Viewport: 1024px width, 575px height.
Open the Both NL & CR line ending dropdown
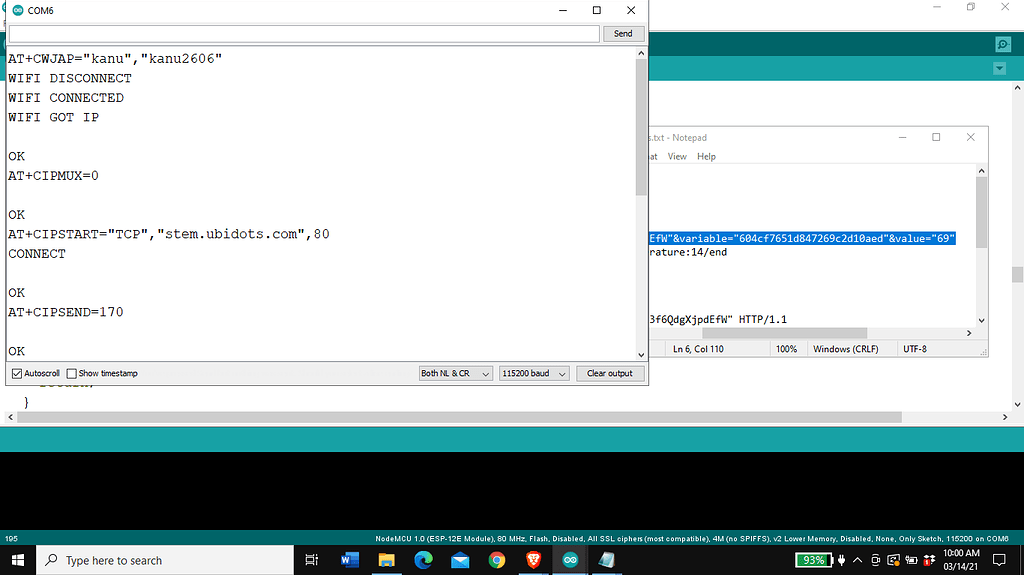tap(455, 373)
